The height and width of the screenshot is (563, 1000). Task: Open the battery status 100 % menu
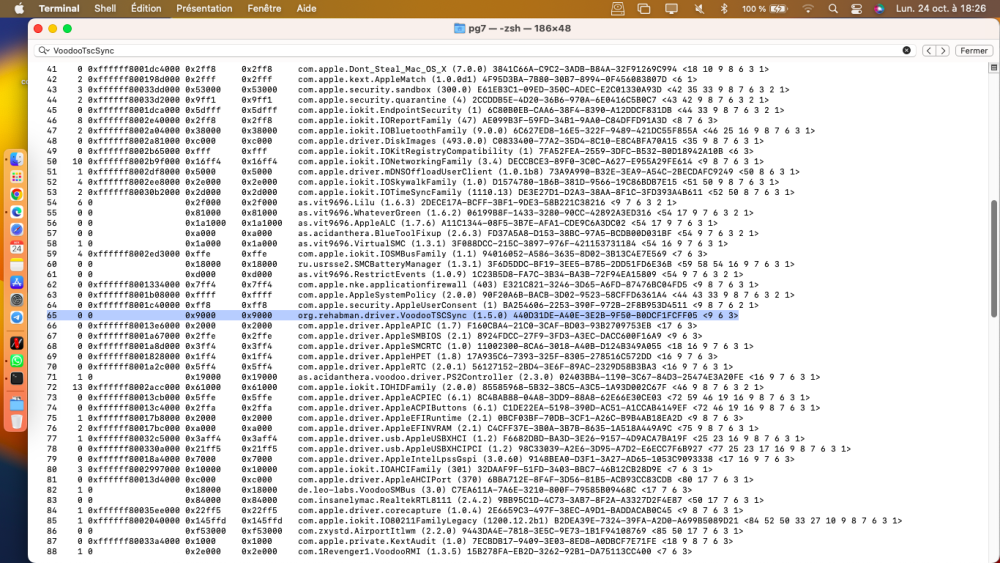pos(765,8)
